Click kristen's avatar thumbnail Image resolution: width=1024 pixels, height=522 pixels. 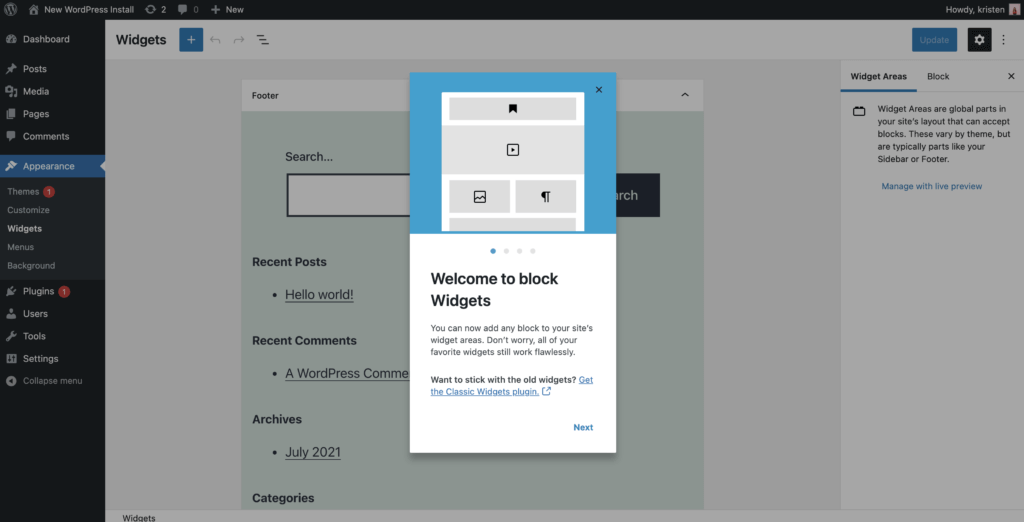(x=1014, y=10)
